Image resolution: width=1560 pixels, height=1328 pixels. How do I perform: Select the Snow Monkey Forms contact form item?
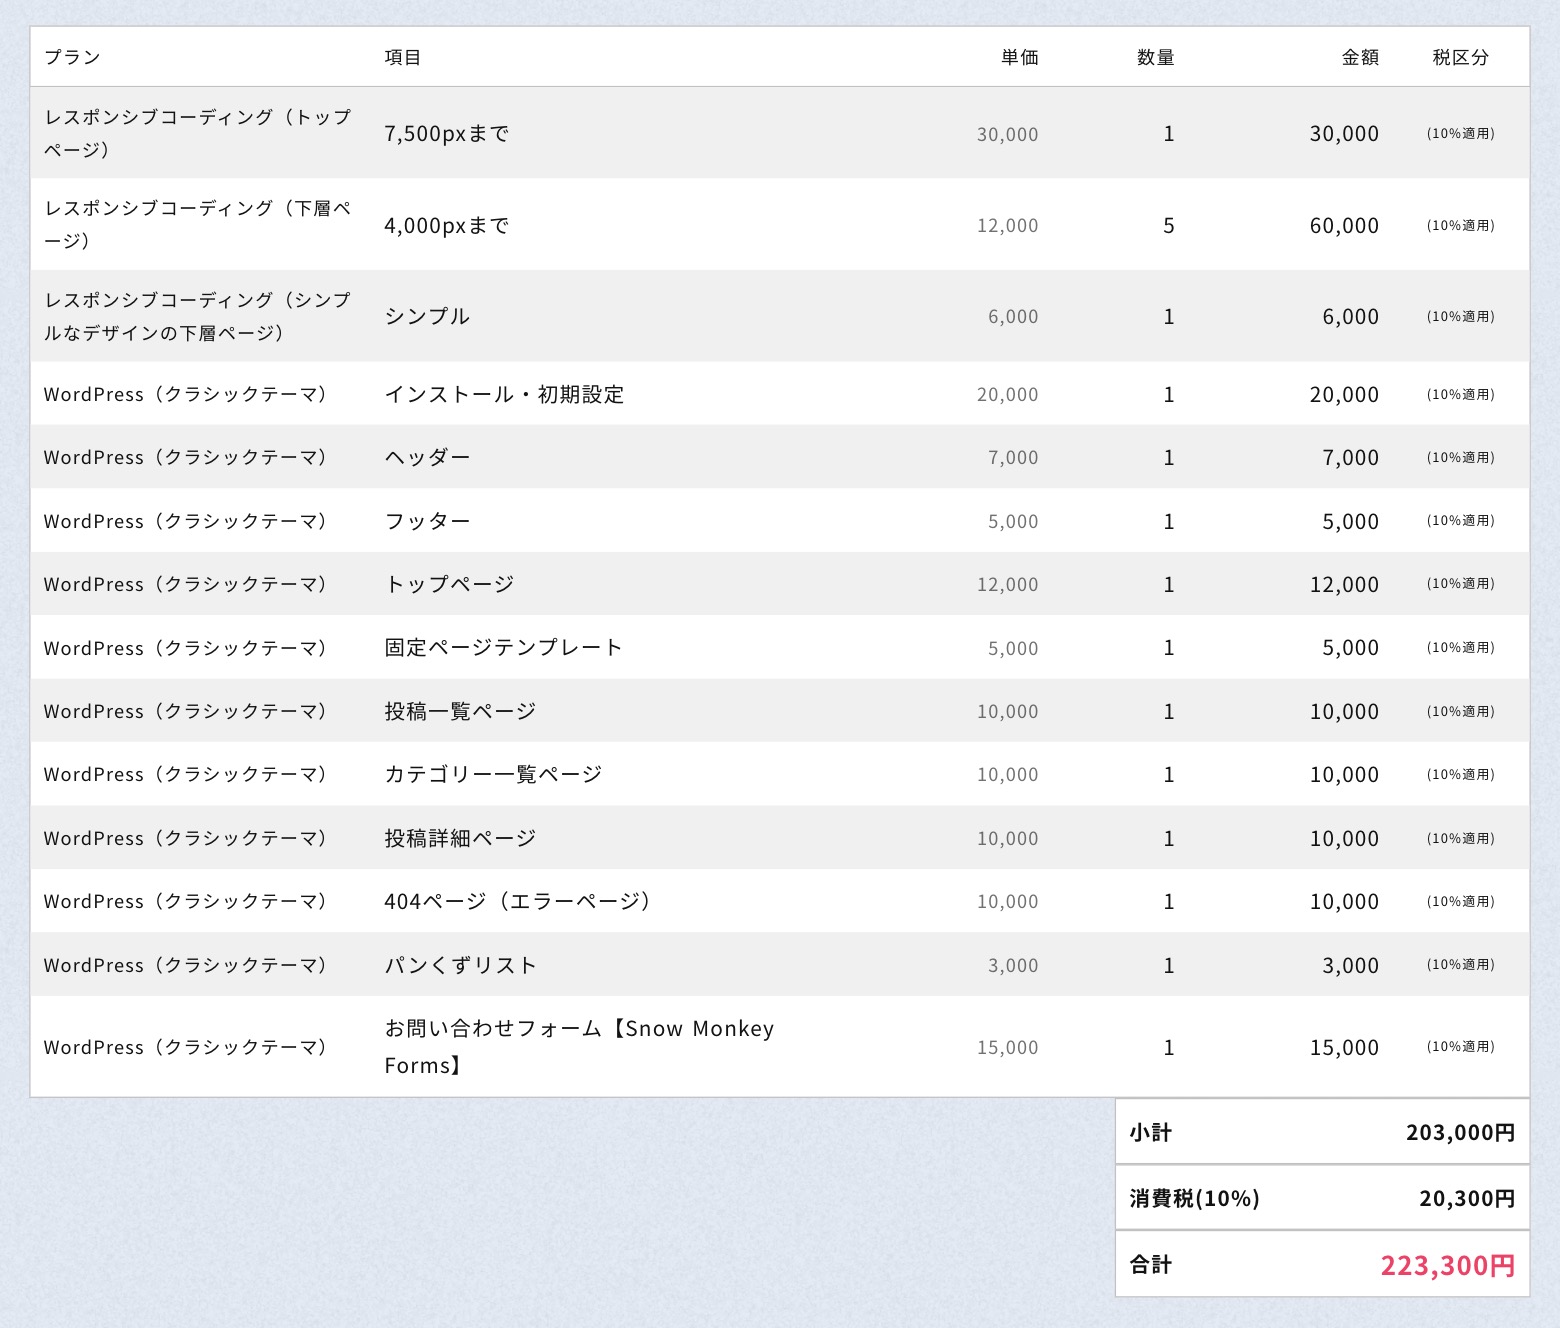coord(579,1046)
